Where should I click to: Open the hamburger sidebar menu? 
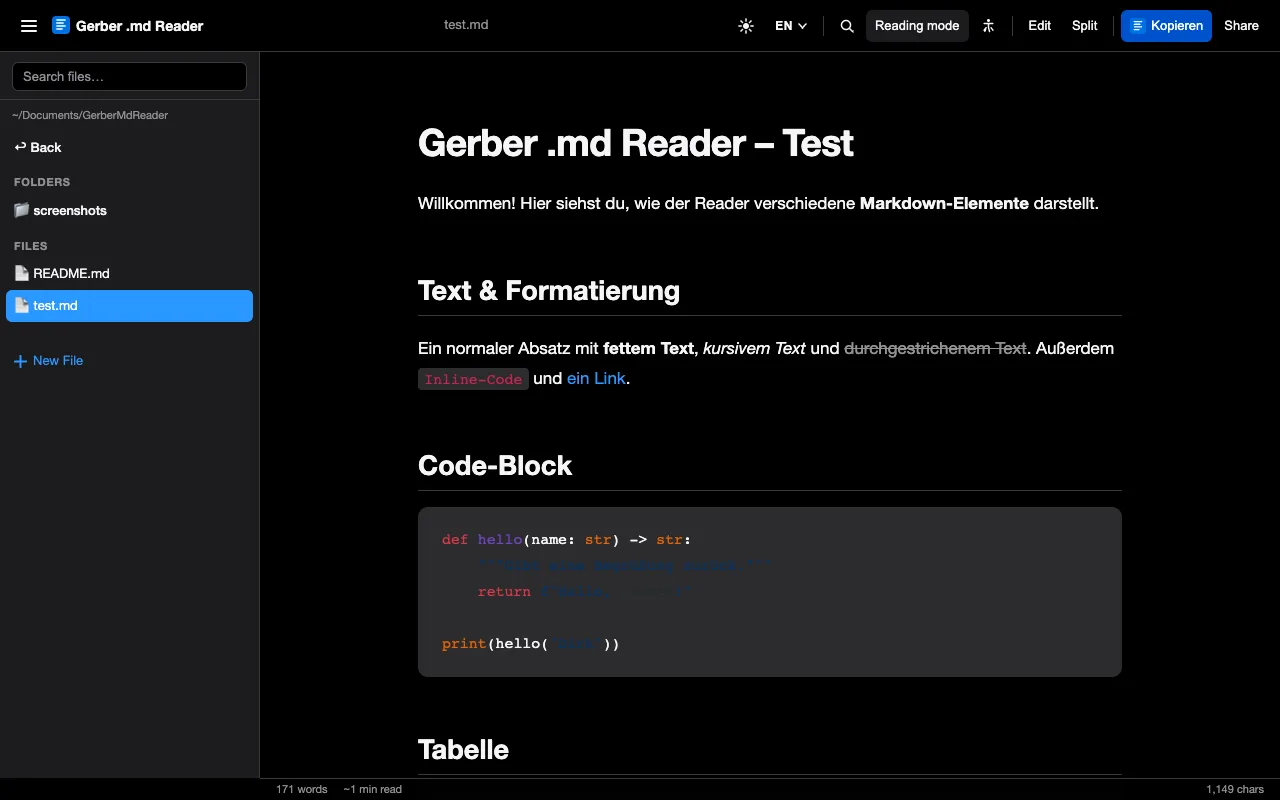(29, 26)
